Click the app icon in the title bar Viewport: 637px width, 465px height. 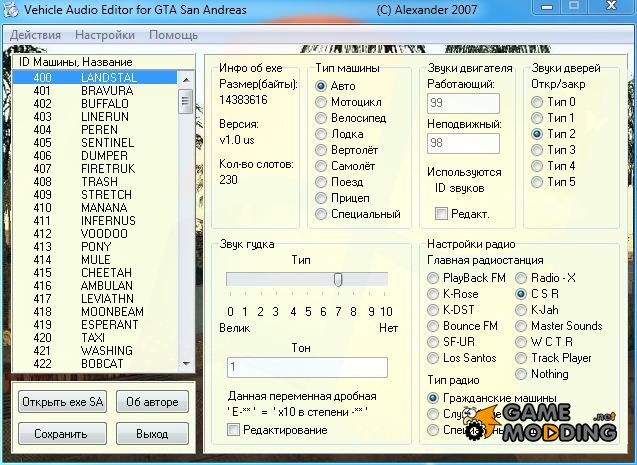click(x=10, y=9)
